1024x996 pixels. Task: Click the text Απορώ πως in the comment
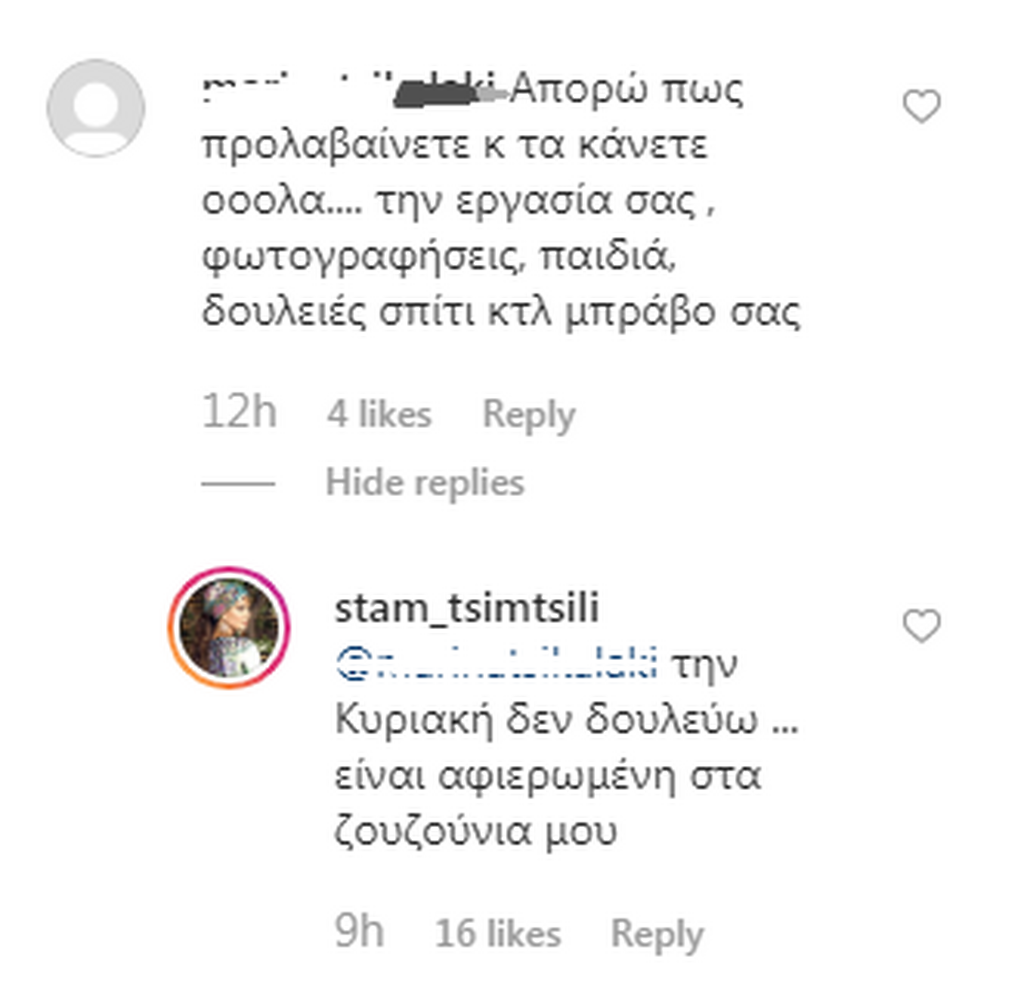pyautogui.click(x=628, y=92)
